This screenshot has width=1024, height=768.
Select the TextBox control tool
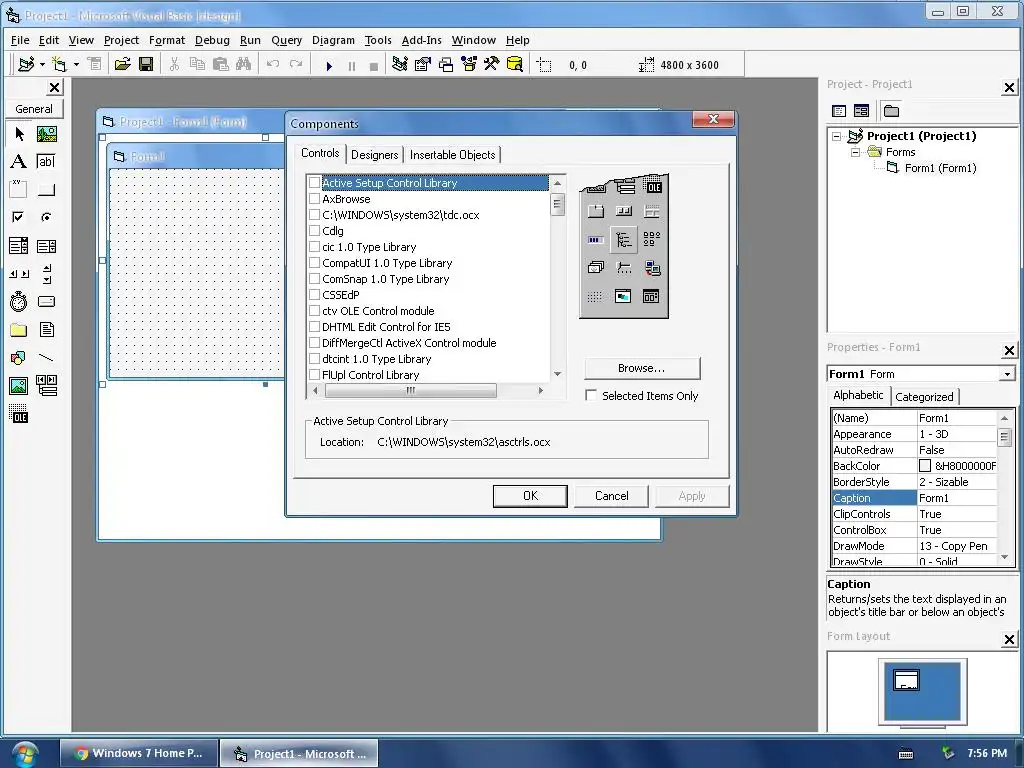[46, 161]
